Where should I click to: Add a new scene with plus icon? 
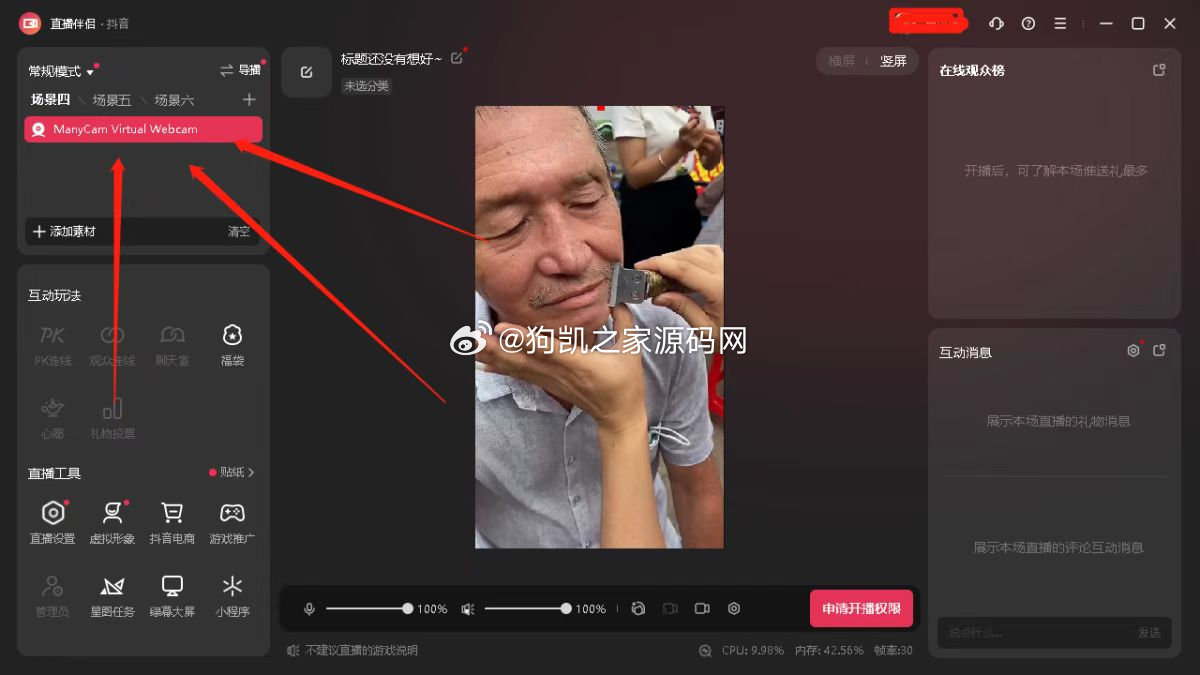click(249, 99)
